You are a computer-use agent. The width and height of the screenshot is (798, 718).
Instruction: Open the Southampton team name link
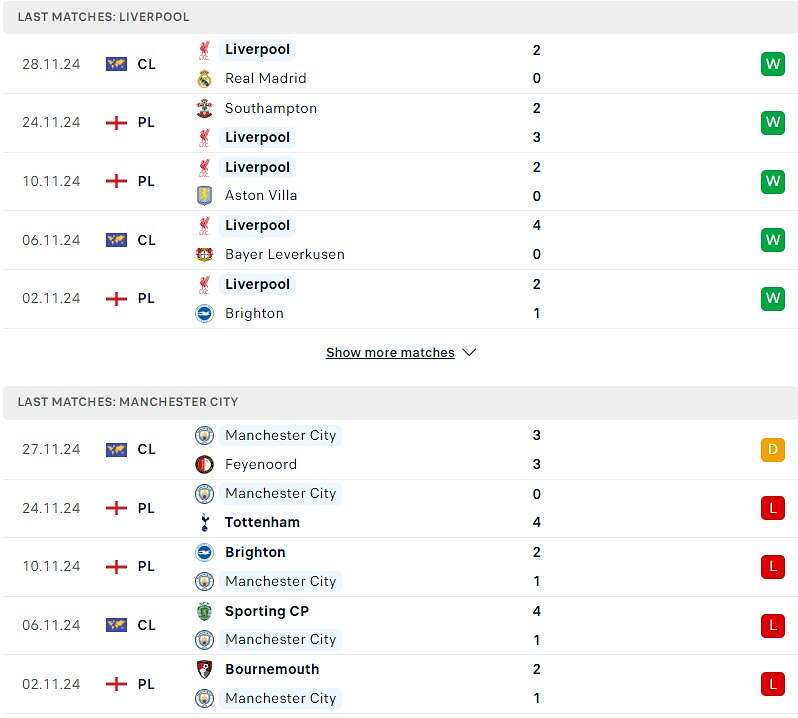pos(271,108)
